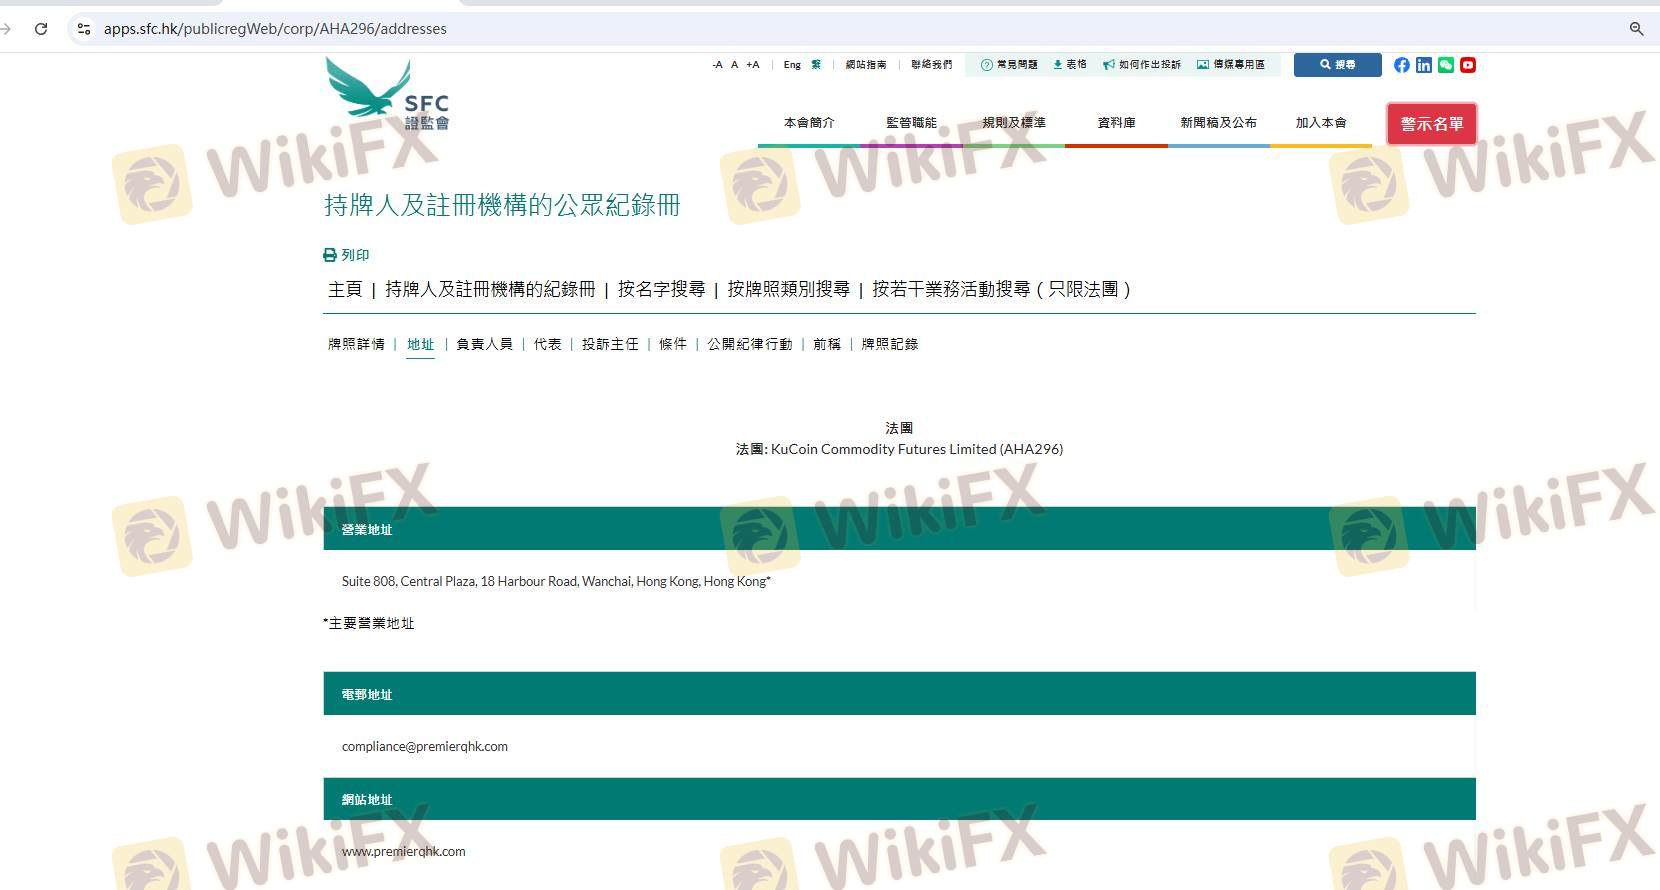Screen dimensions: 1660x890
Task: Click the printer icon beside 列印
Action: pos(330,255)
